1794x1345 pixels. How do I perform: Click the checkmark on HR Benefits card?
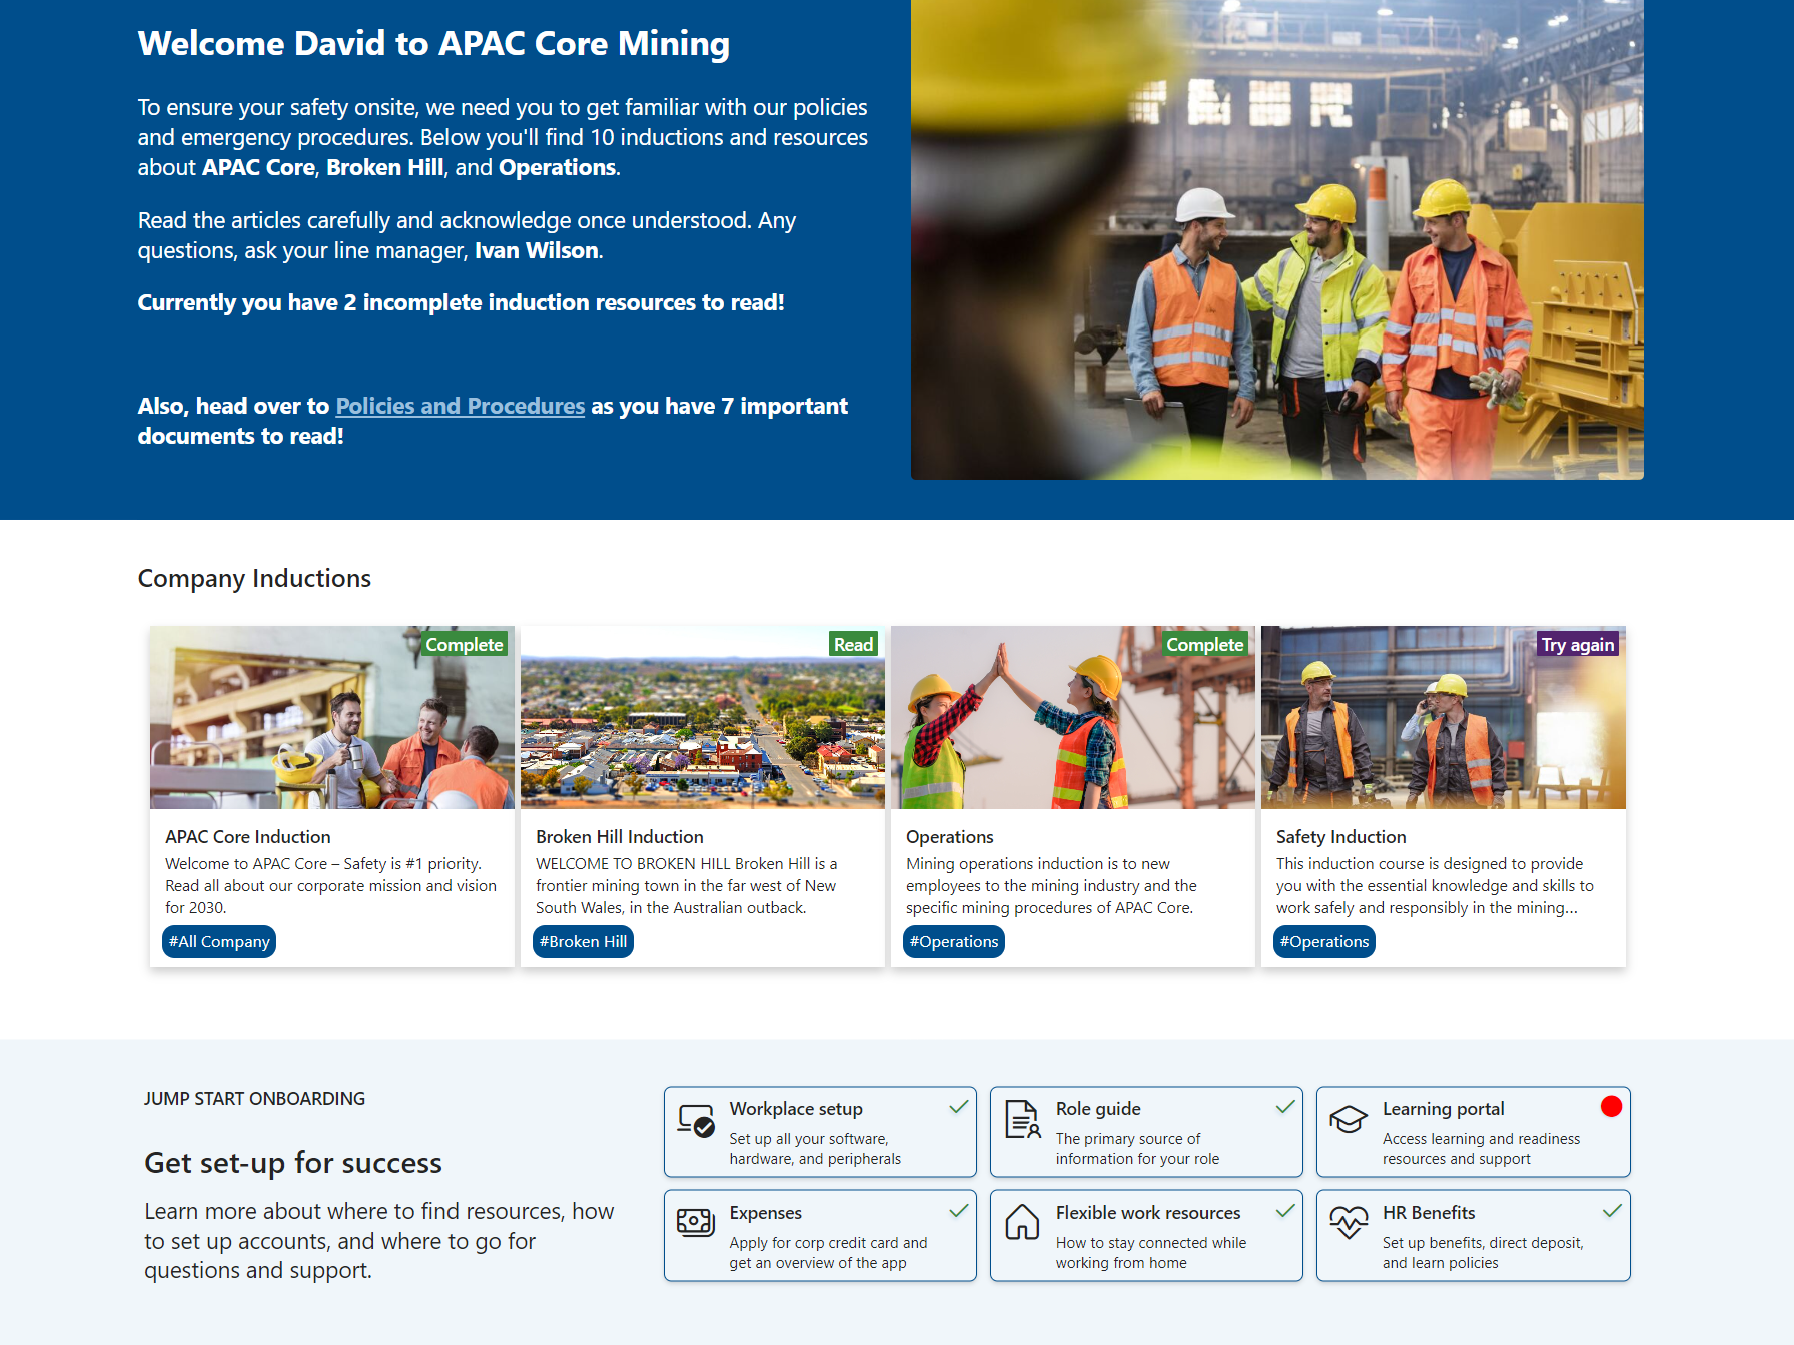point(1612,1211)
